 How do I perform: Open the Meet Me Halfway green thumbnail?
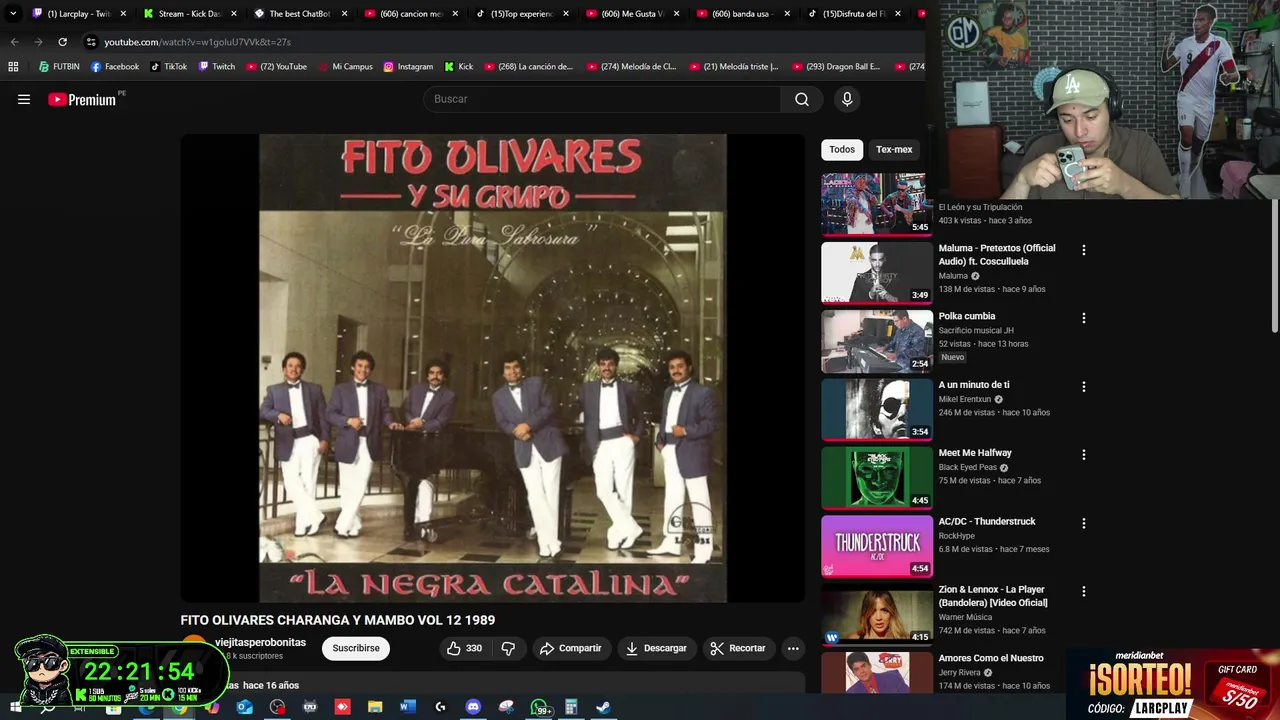coord(877,478)
